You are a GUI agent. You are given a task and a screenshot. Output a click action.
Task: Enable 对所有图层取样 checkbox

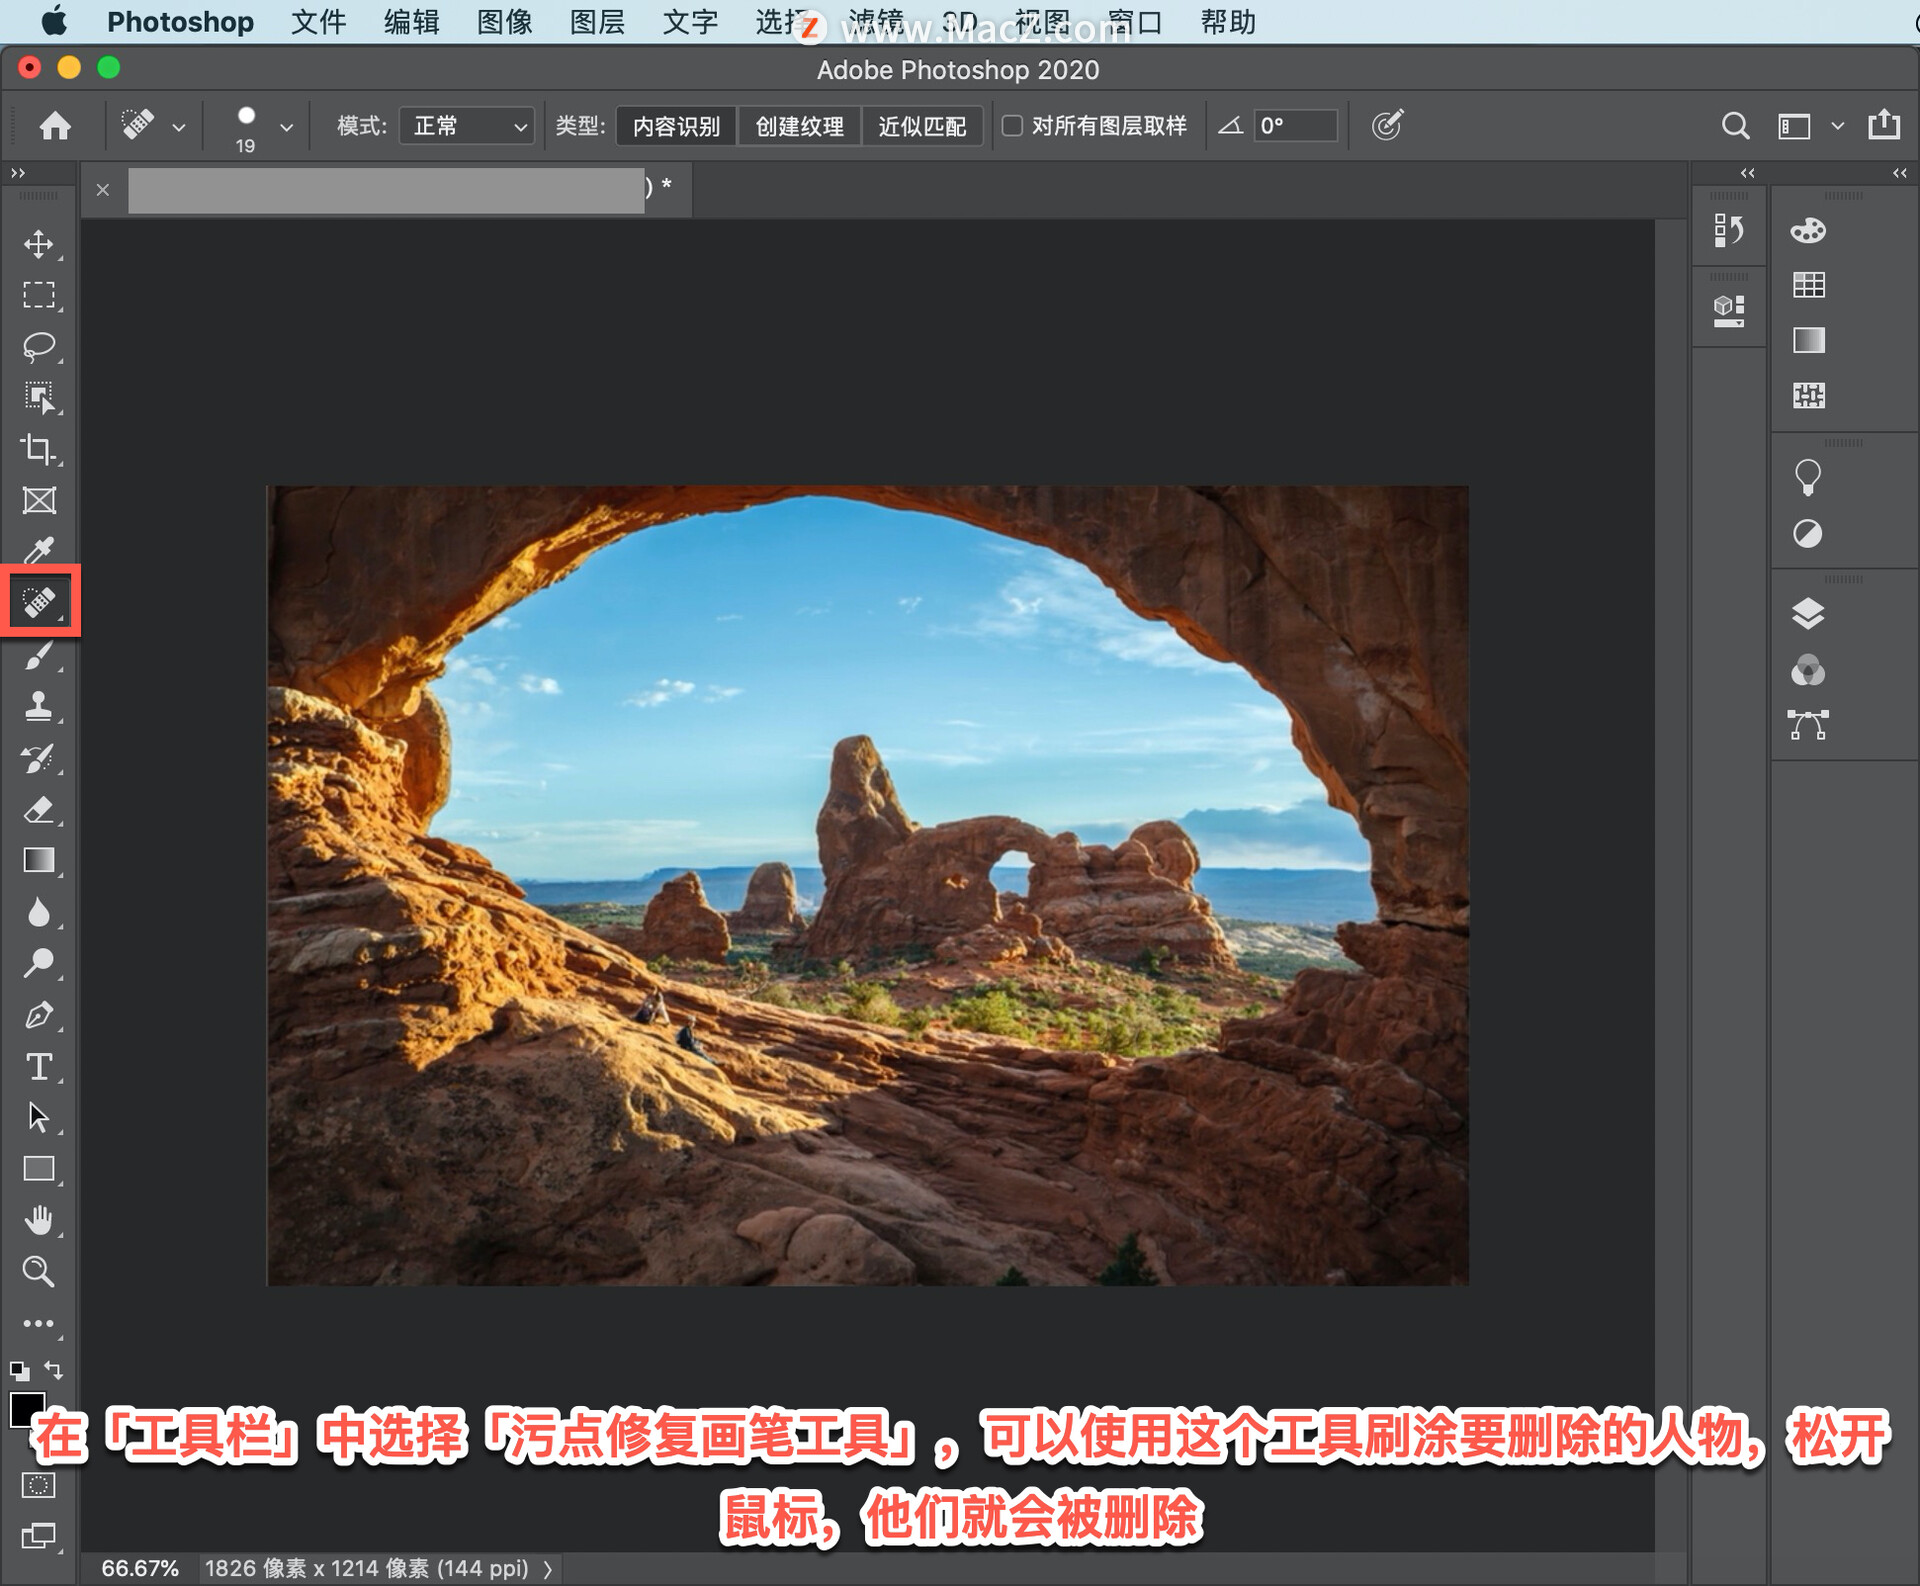coord(1012,125)
